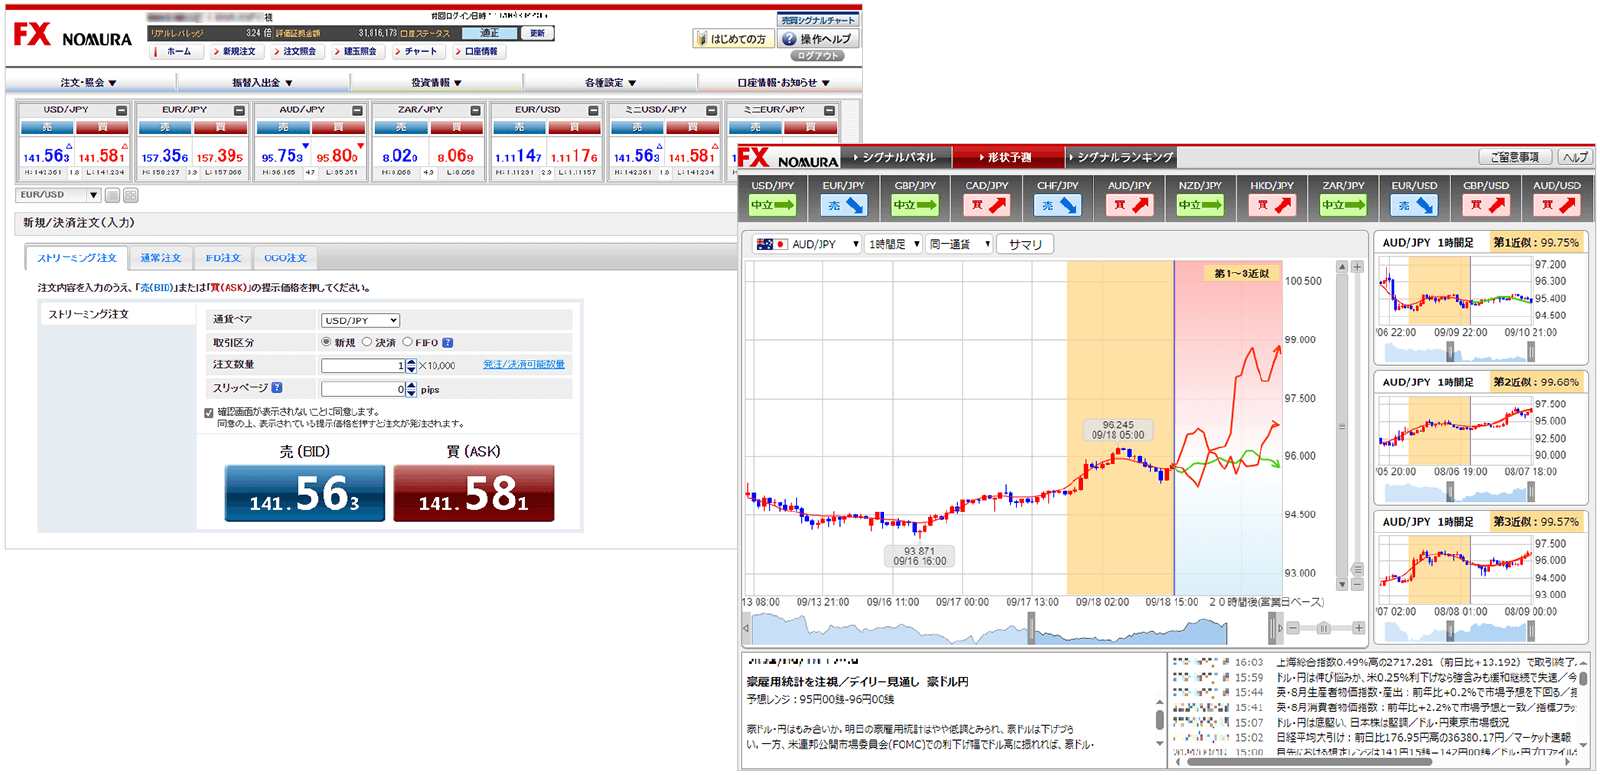Open the 同一通貨 dropdown
Image resolution: width=1600 pixels, height=775 pixels.
click(958, 244)
